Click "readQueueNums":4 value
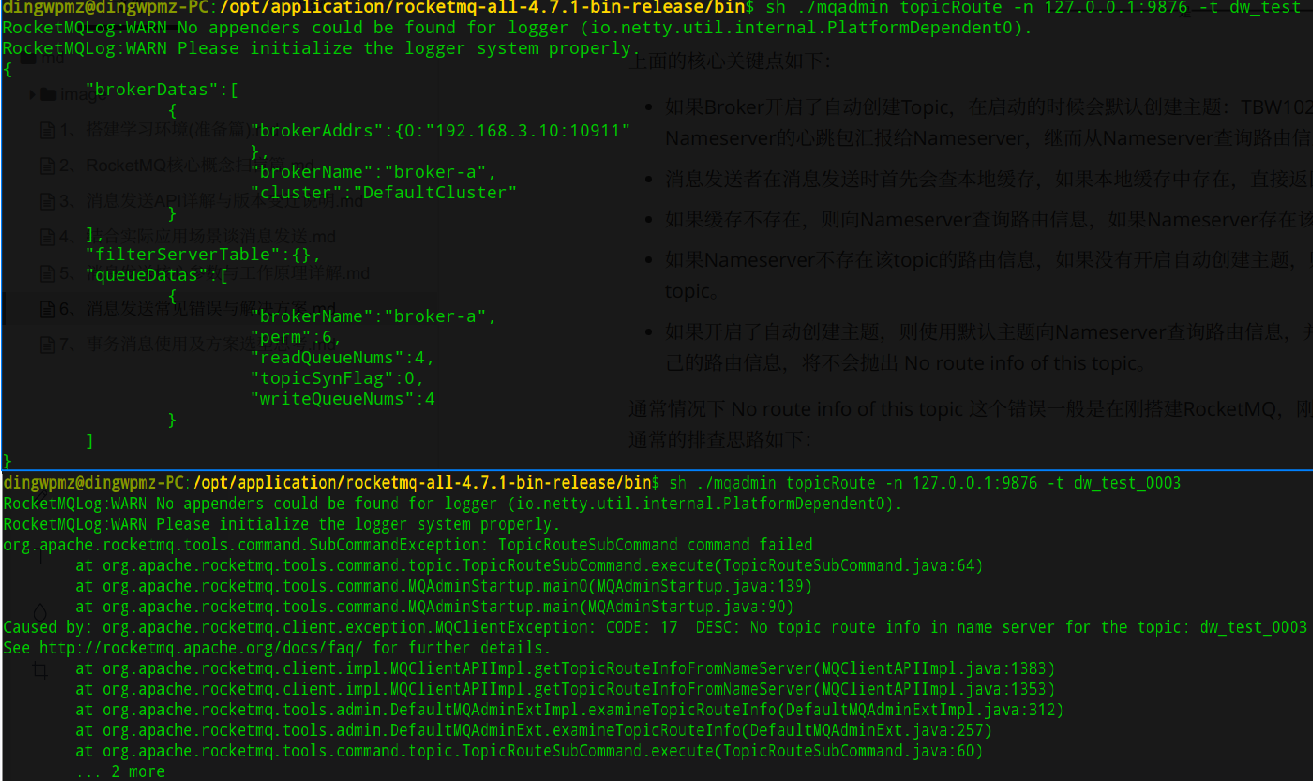 [x=343, y=357]
